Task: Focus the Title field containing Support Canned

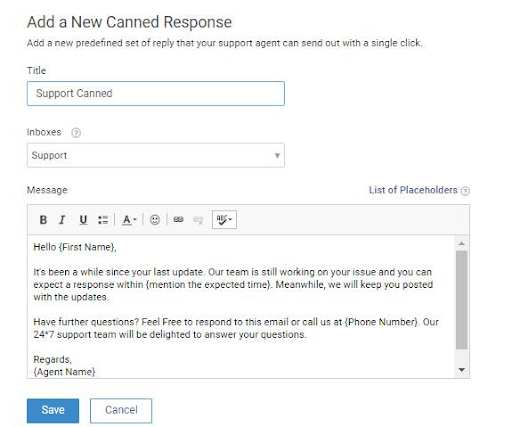Action: click(156, 93)
